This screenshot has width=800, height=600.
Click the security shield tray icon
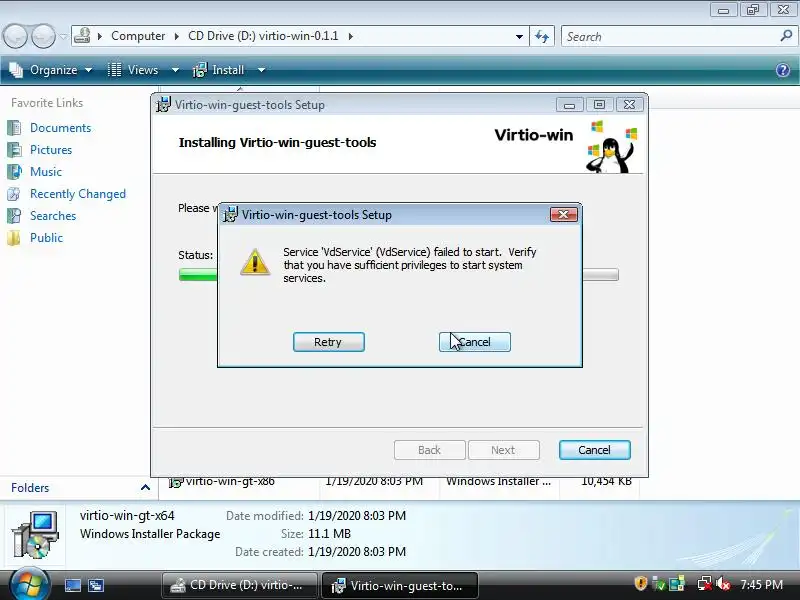coord(640,583)
